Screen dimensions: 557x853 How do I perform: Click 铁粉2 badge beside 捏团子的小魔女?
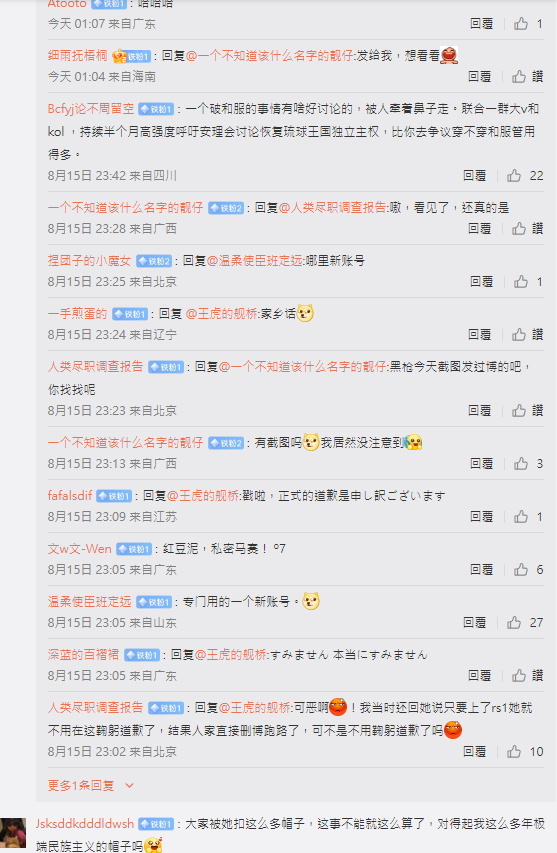pos(154,261)
